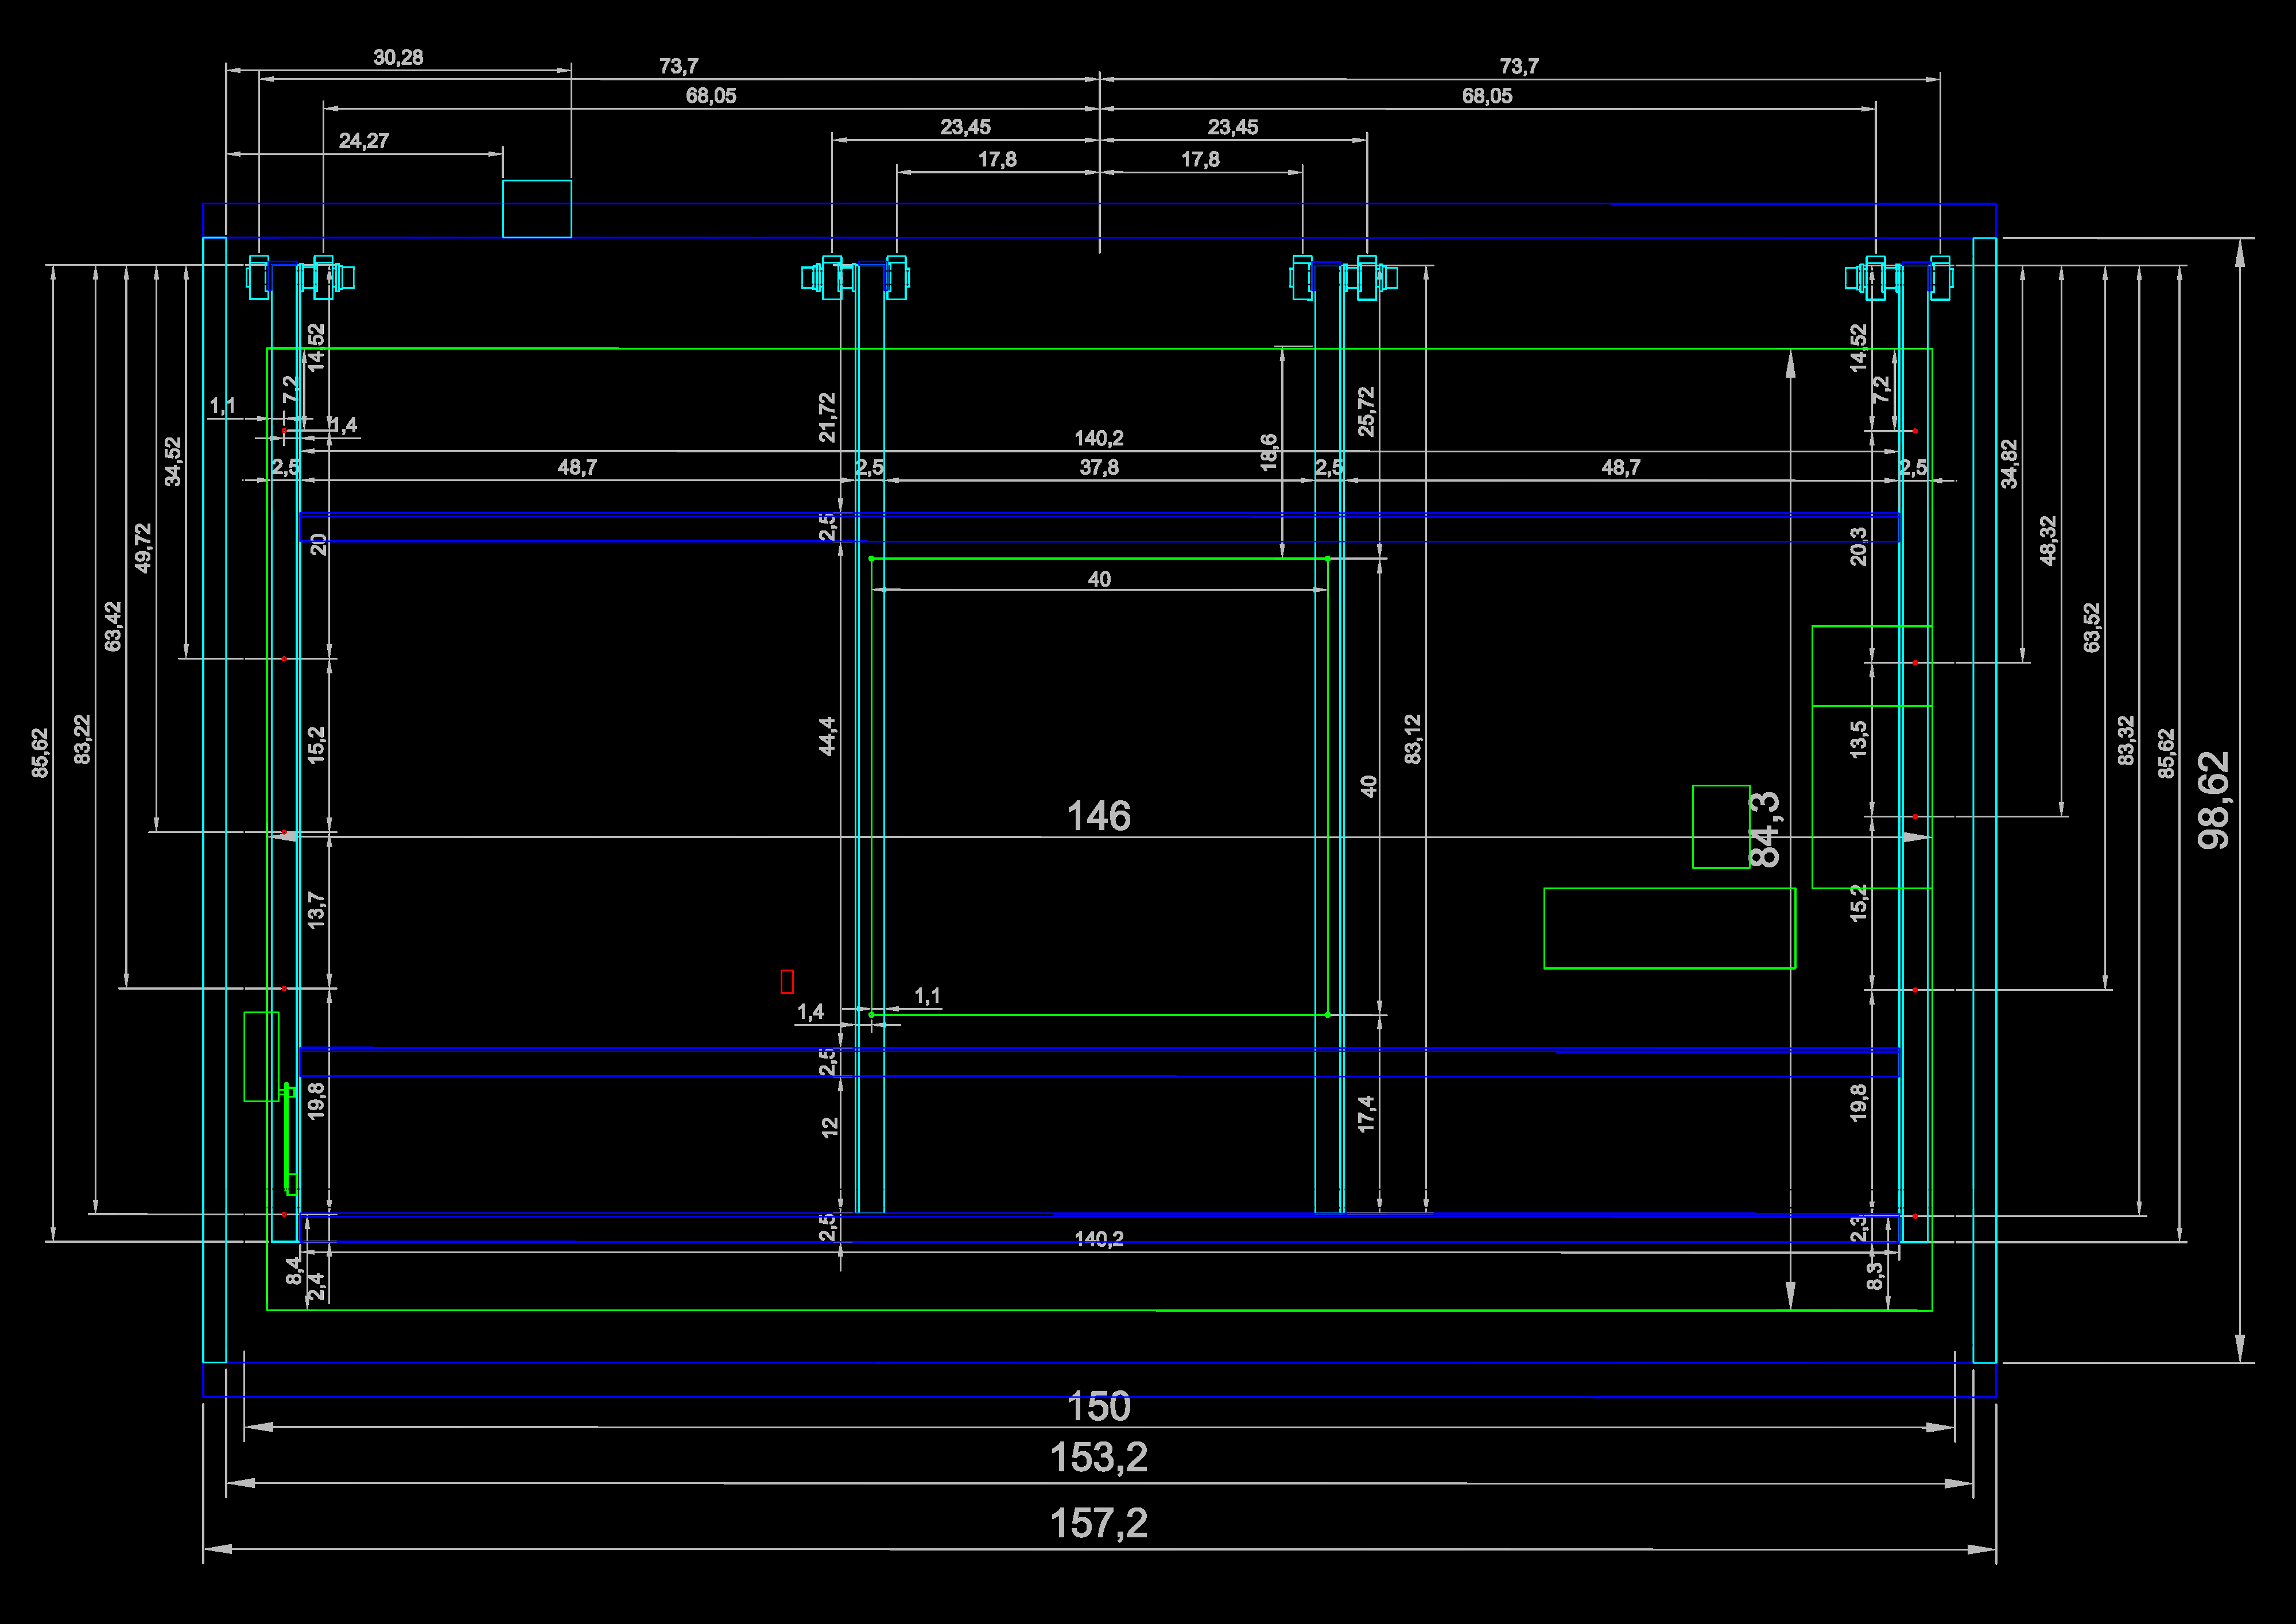Click the small red rectangle marker
Screen dimensions: 2296x1624
coord(787,982)
